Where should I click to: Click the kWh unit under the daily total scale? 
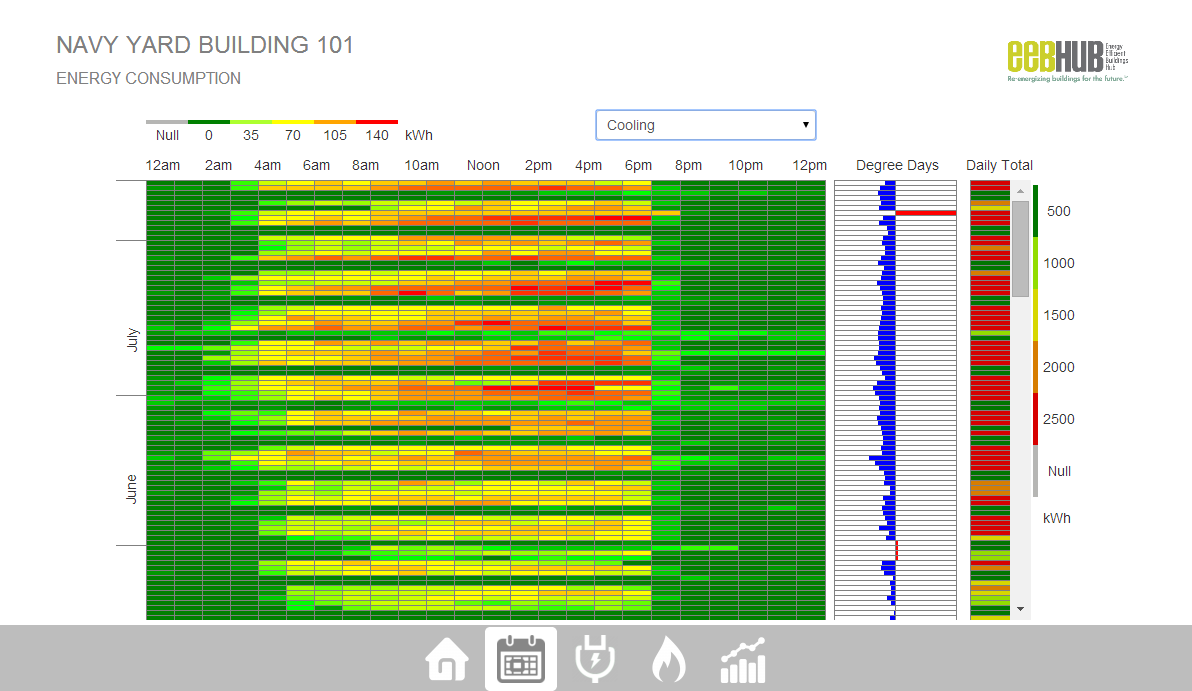coord(1057,518)
